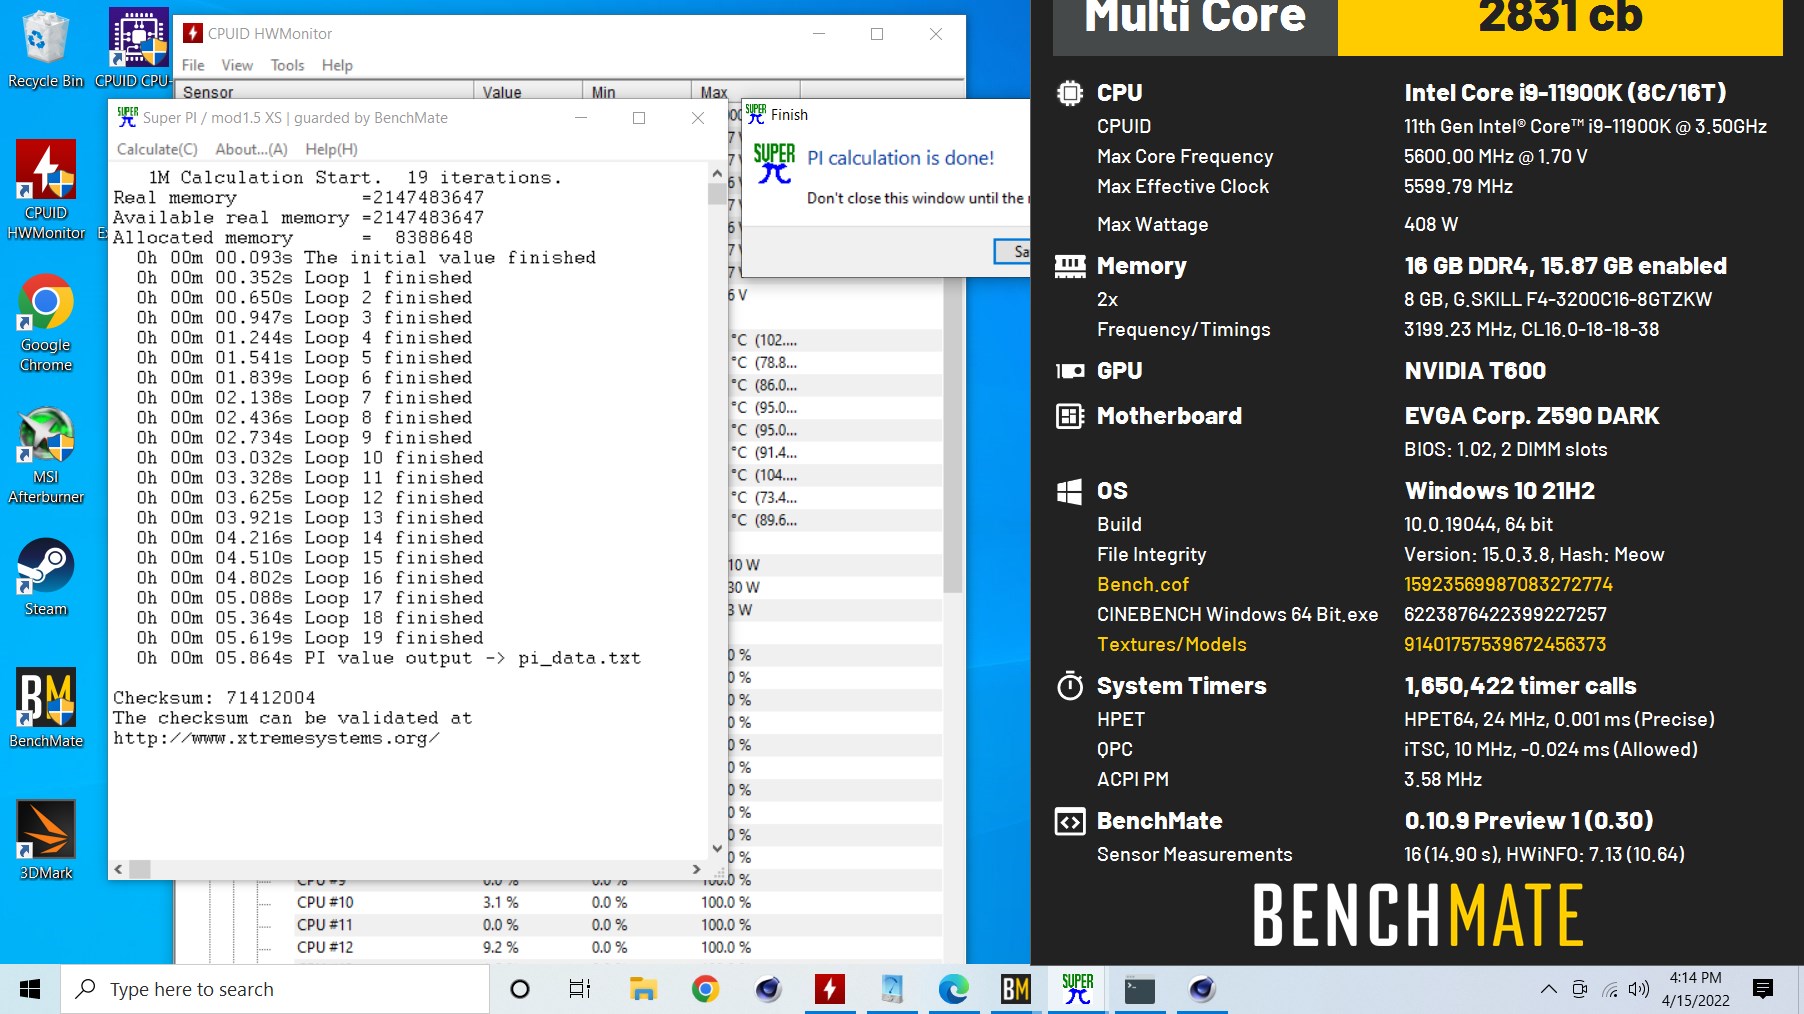Screen dimensions: 1804x1014
Task: Open the Windows Start menu
Action: click(x=30, y=989)
